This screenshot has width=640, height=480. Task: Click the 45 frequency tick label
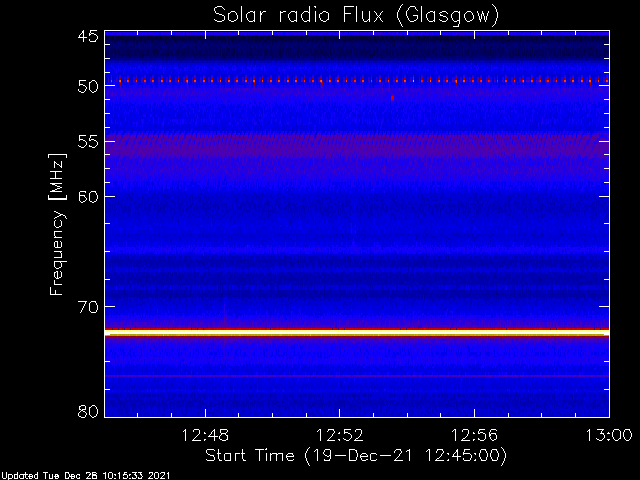tap(88, 36)
